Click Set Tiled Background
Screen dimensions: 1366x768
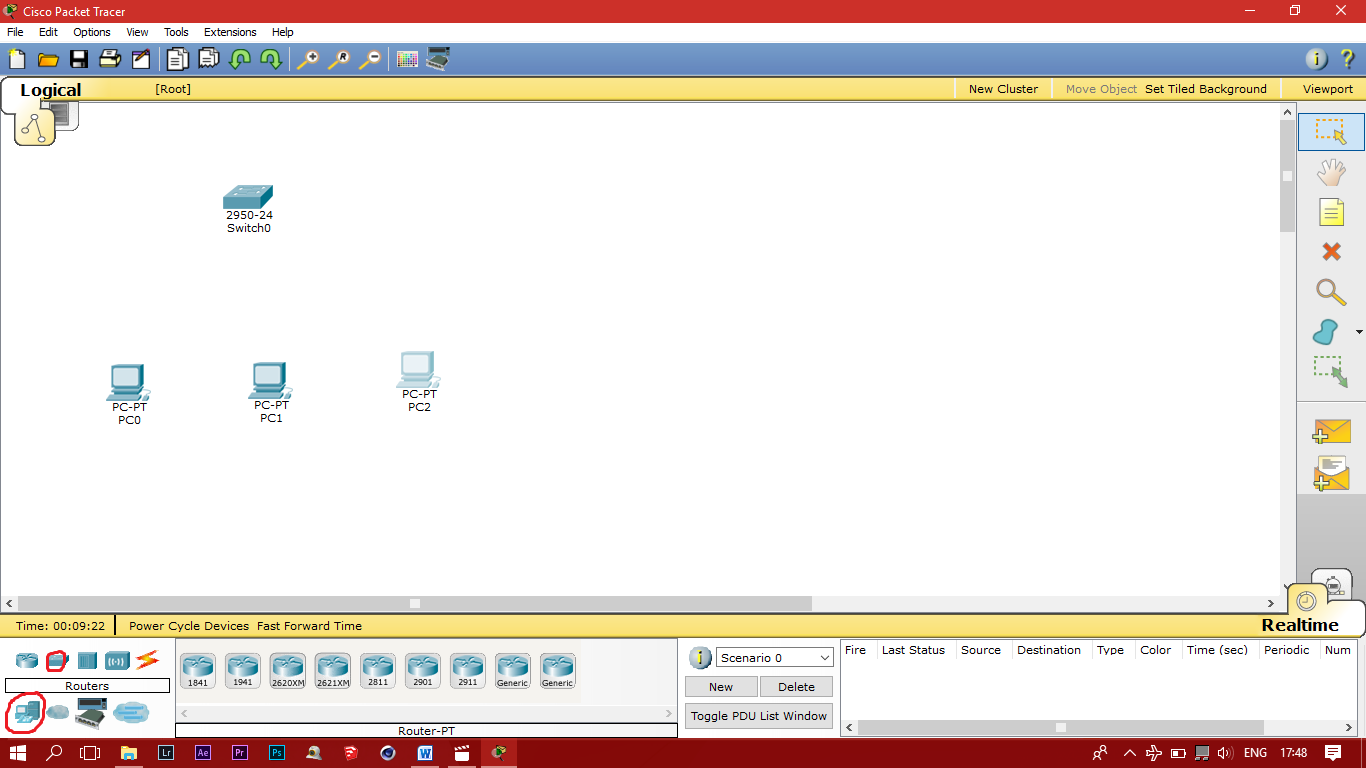[x=1206, y=89]
